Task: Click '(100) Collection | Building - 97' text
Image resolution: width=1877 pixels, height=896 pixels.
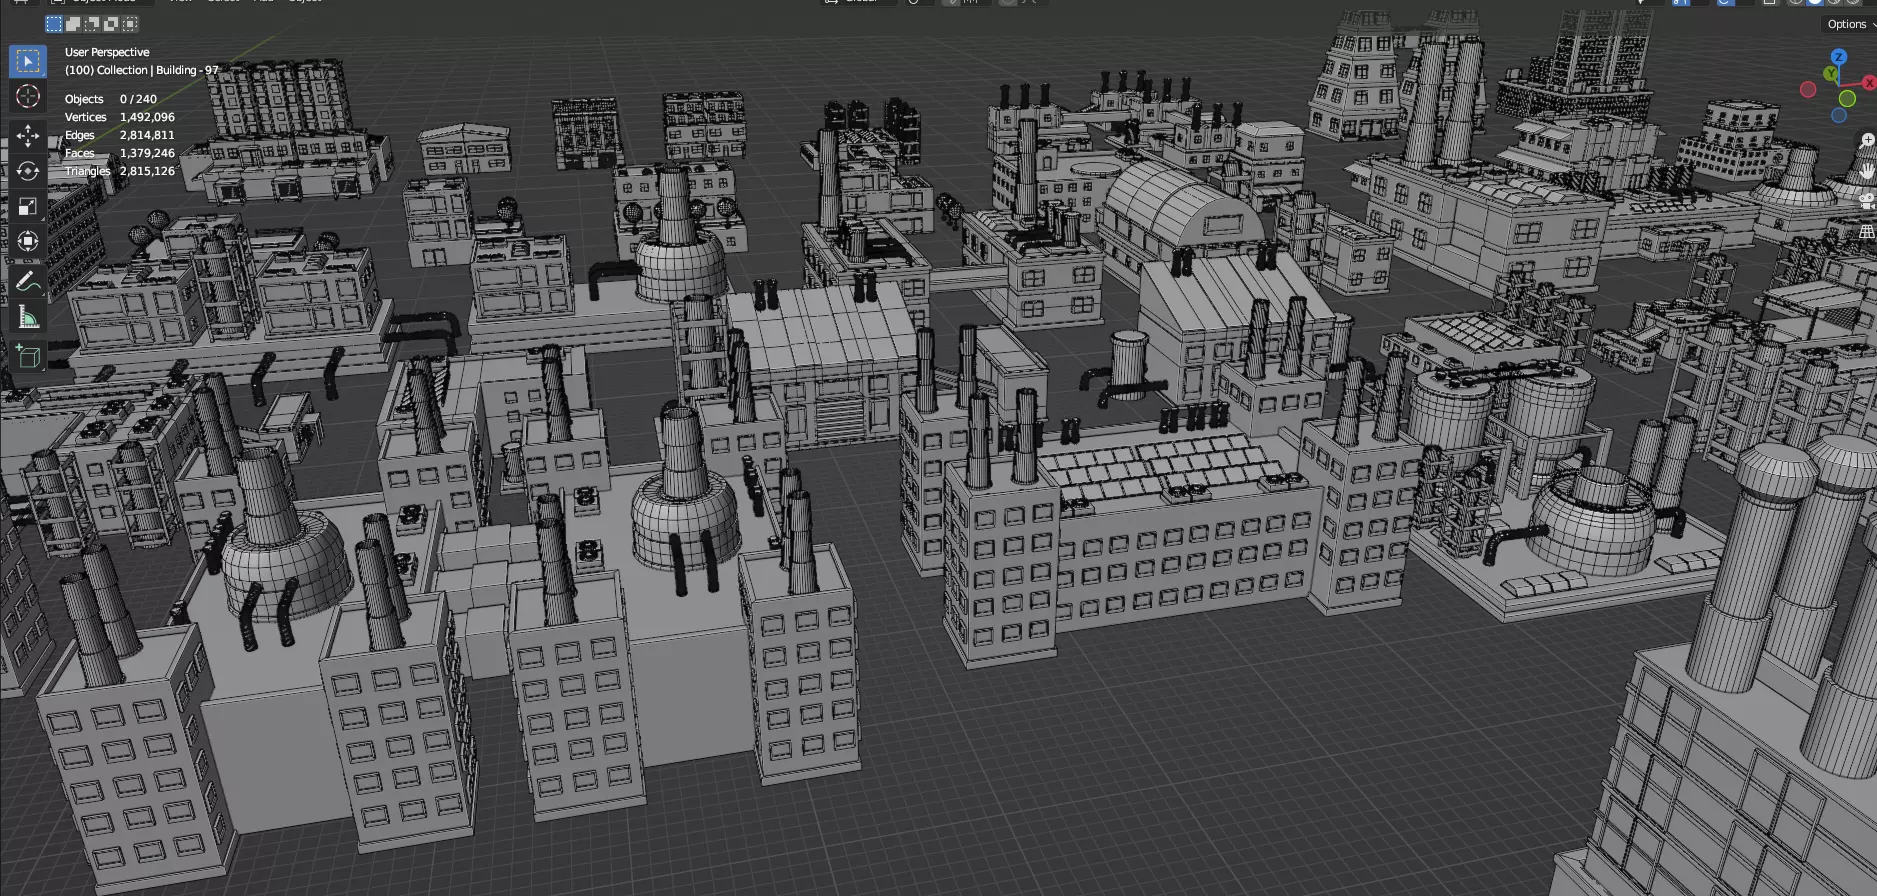Action: coord(142,70)
